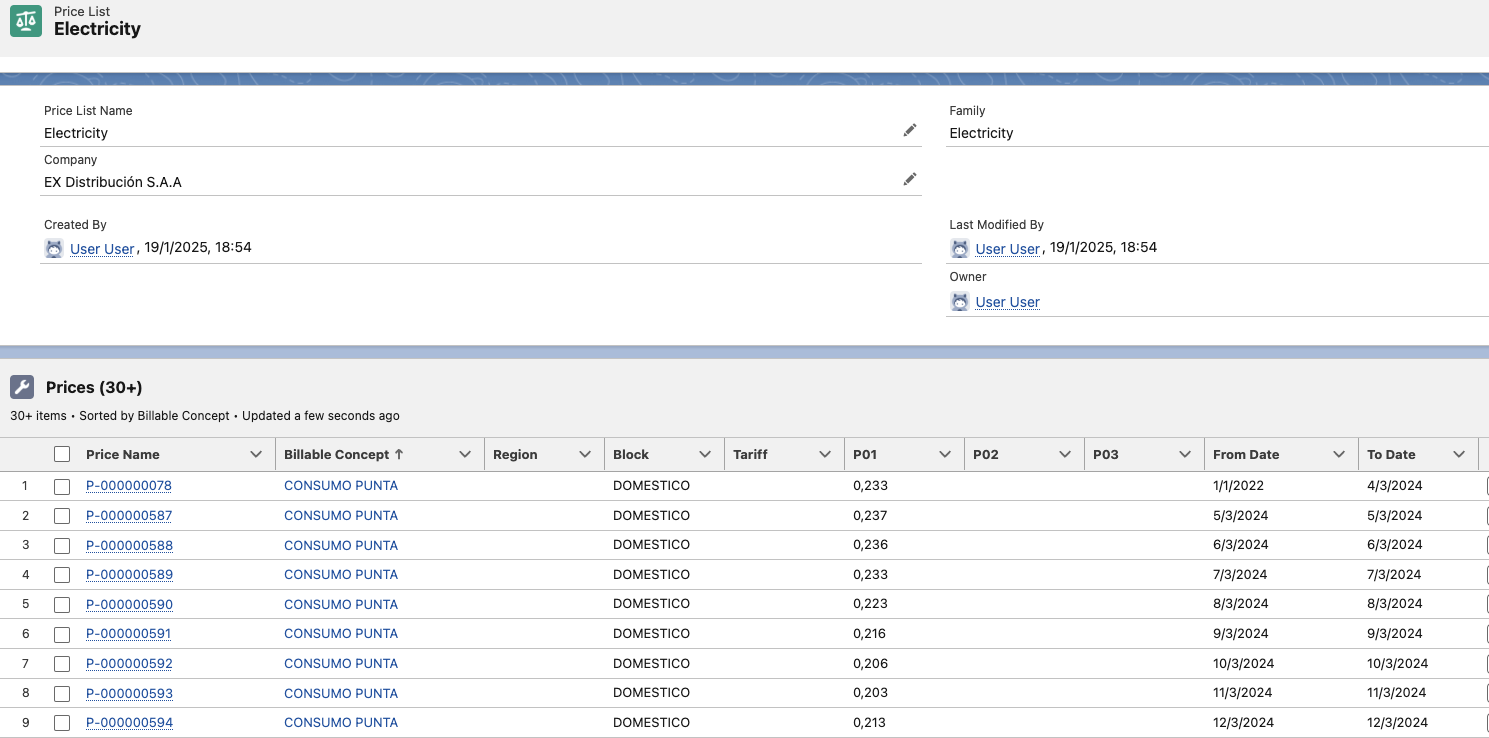Open CONSUMO PUNTA in row P-000000078
The image size is (1489, 738).
[341, 486]
